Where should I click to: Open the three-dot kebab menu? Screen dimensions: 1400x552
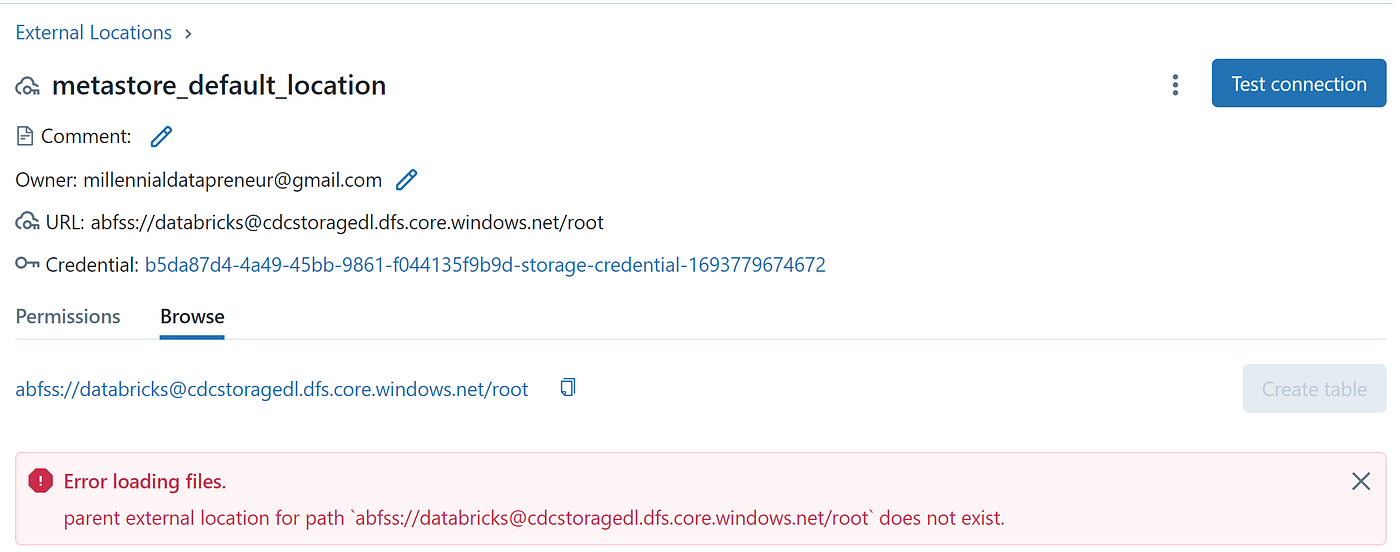click(1175, 85)
